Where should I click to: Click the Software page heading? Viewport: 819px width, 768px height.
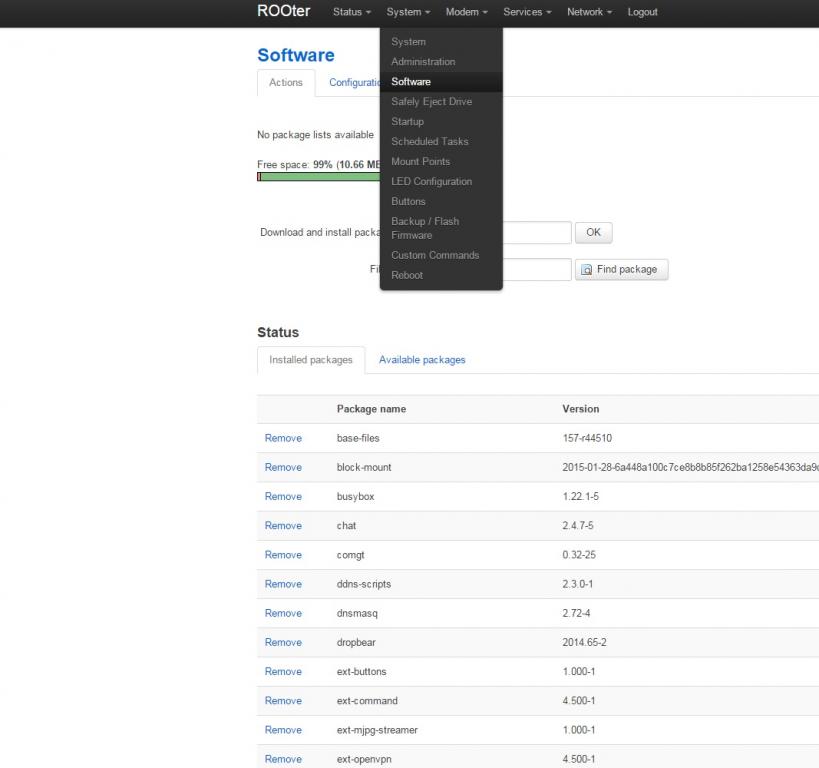[x=296, y=55]
